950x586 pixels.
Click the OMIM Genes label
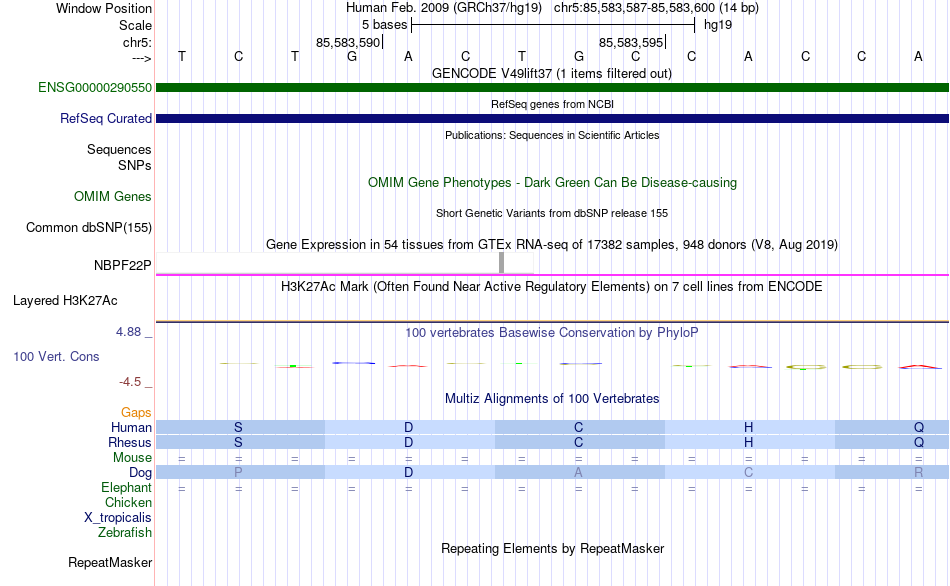coord(112,196)
